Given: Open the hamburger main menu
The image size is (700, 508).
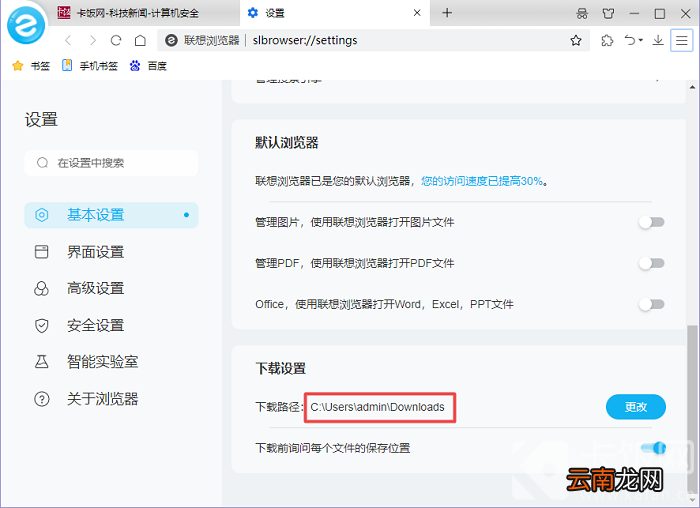Looking at the screenshot, I should (x=681, y=41).
